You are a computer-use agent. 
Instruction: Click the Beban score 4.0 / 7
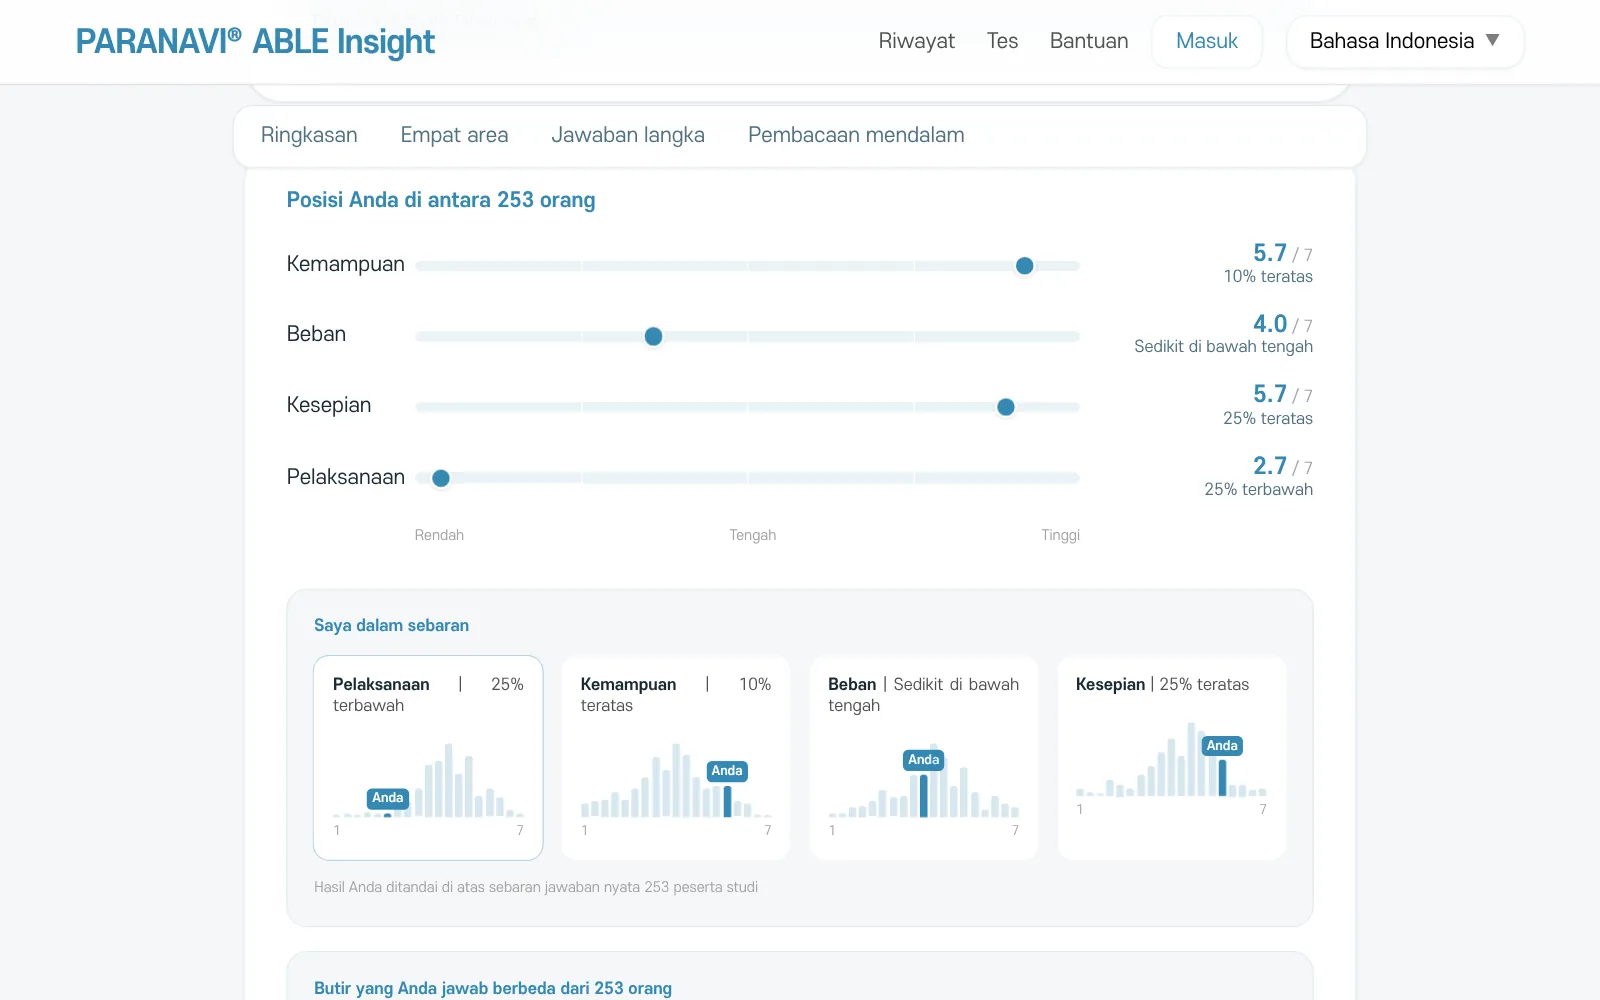(x=1283, y=324)
